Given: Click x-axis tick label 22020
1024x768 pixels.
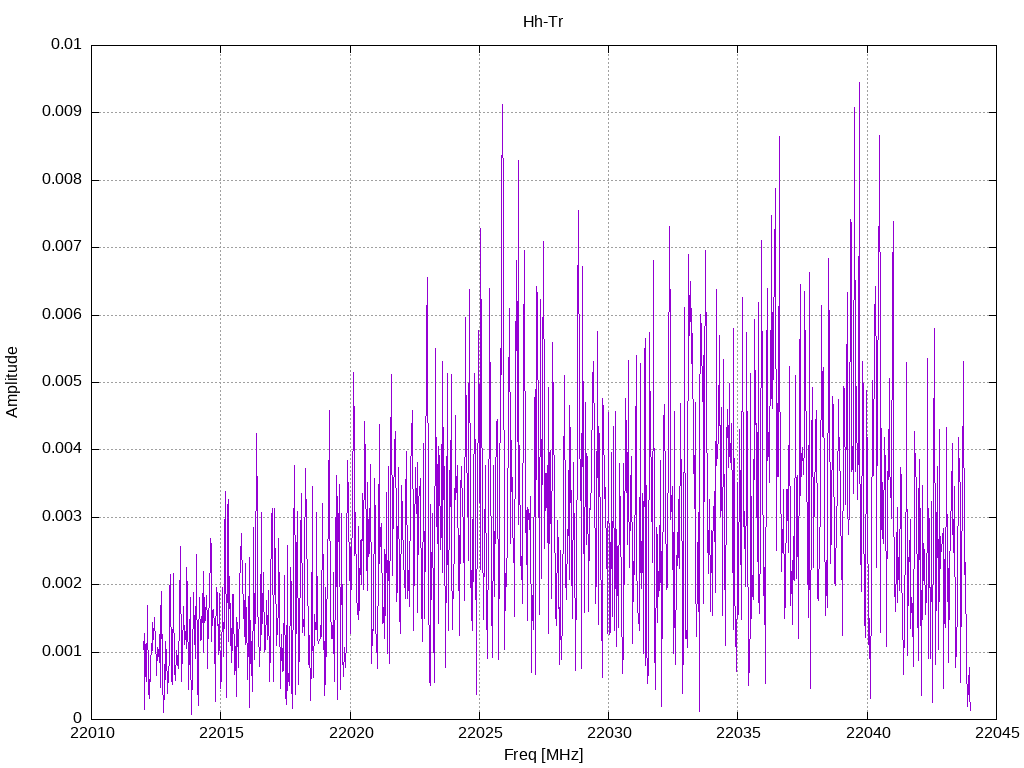Looking at the screenshot, I should point(351,733).
